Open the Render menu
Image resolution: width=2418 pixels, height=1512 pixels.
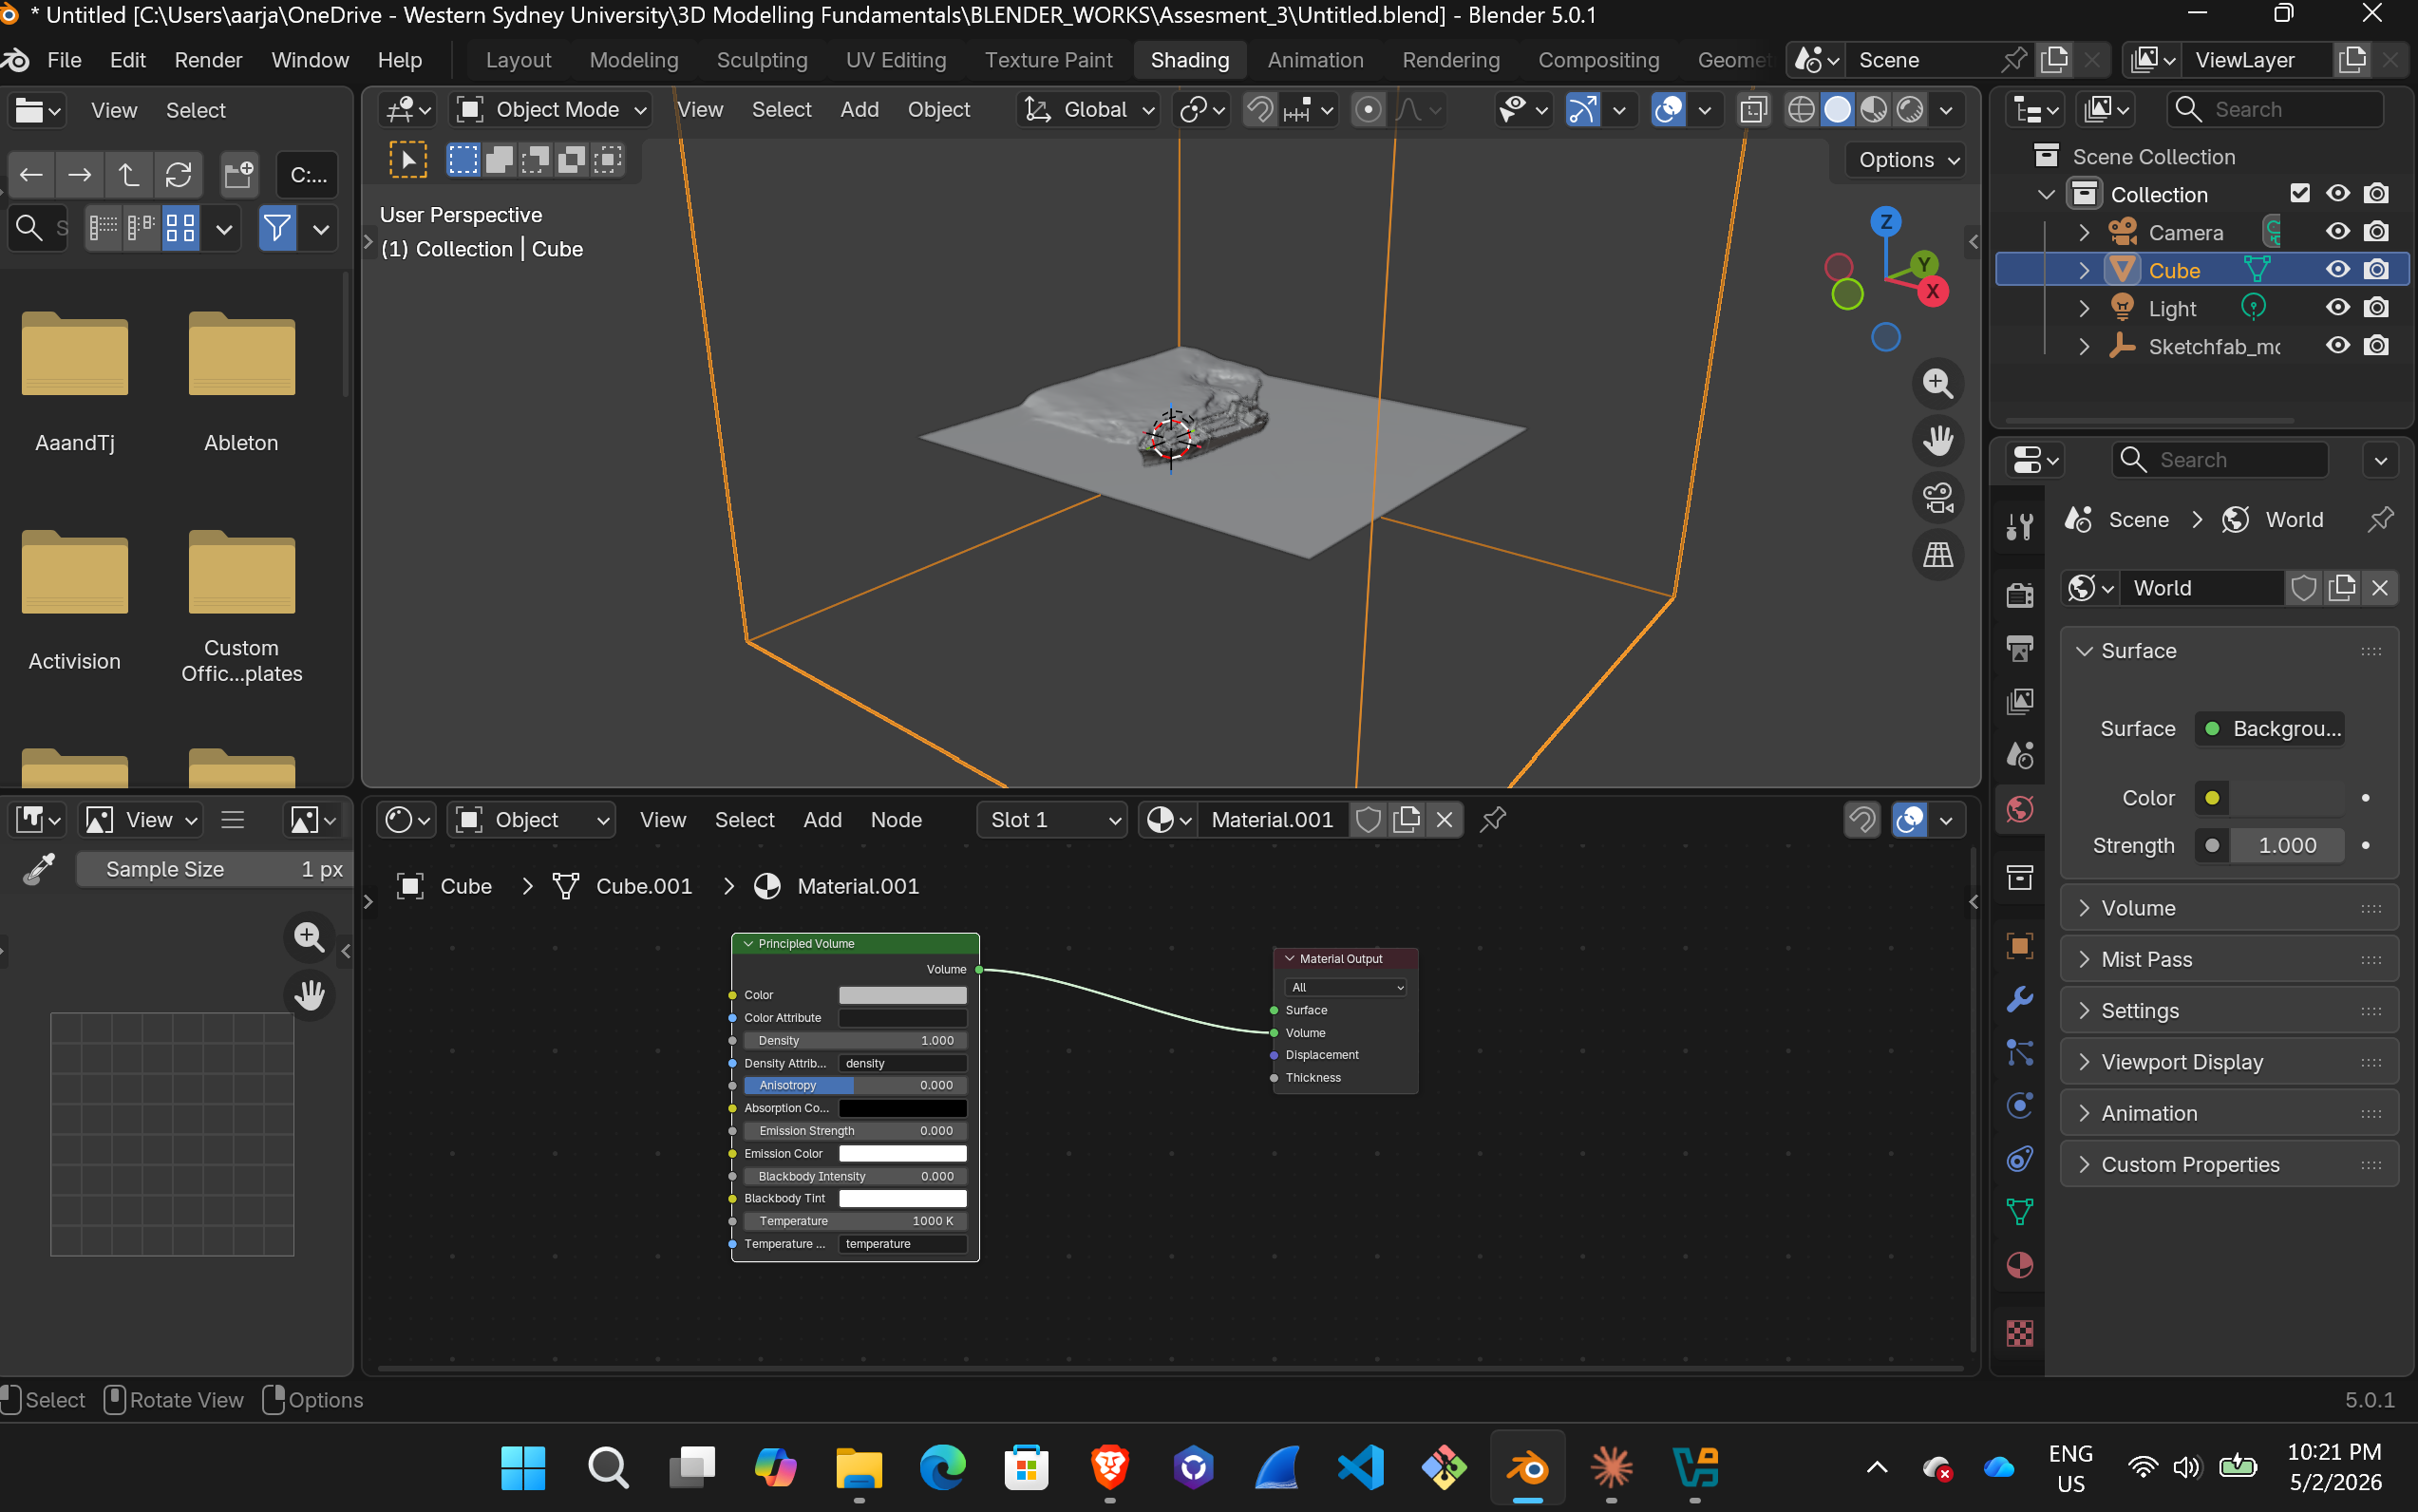pyautogui.click(x=208, y=60)
